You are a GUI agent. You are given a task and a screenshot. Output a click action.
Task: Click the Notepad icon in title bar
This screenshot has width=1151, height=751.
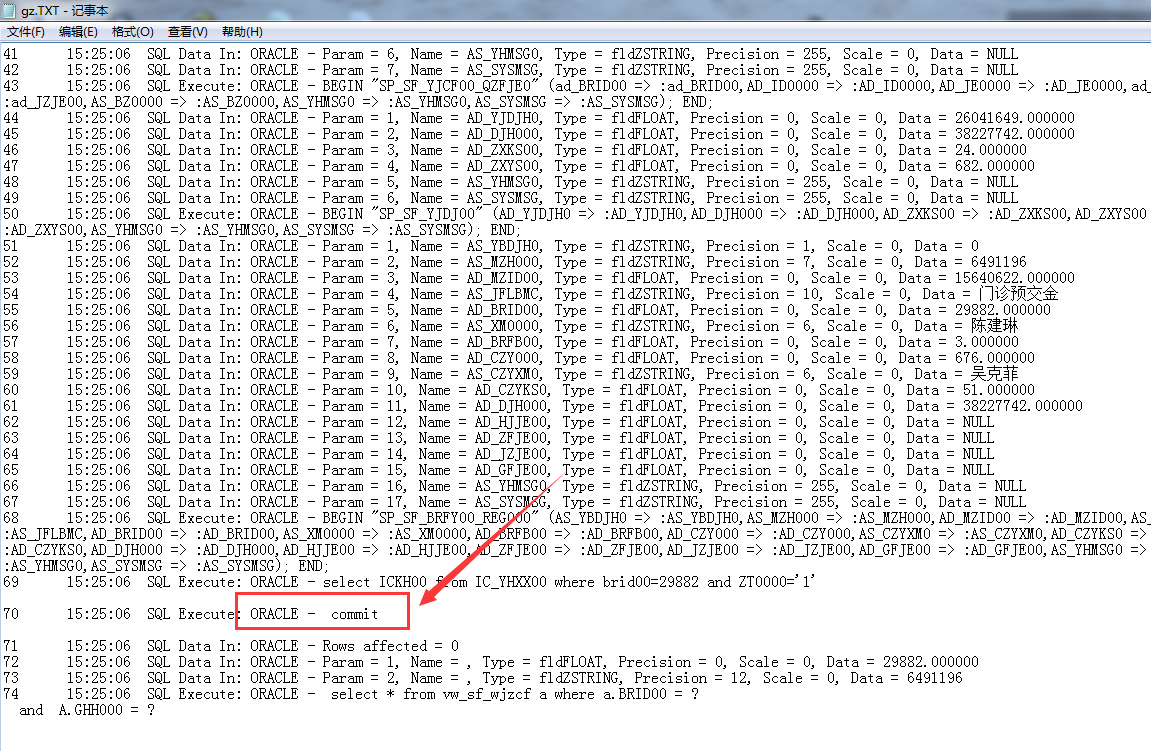coord(10,10)
